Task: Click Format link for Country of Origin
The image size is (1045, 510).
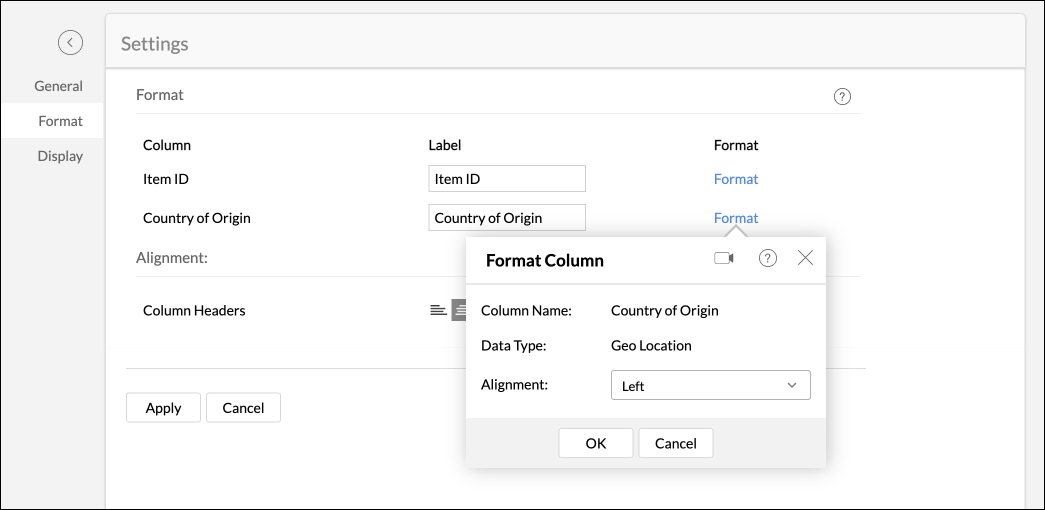Action: point(736,218)
